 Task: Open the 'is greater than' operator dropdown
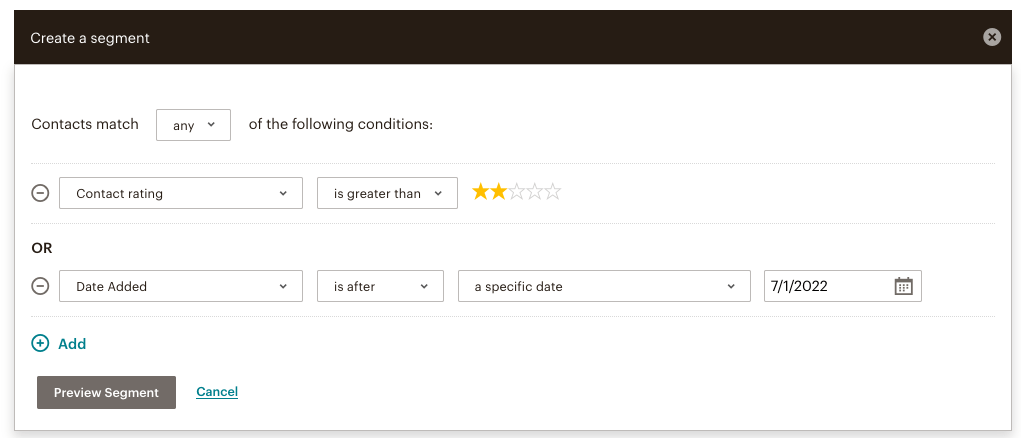pos(387,193)
